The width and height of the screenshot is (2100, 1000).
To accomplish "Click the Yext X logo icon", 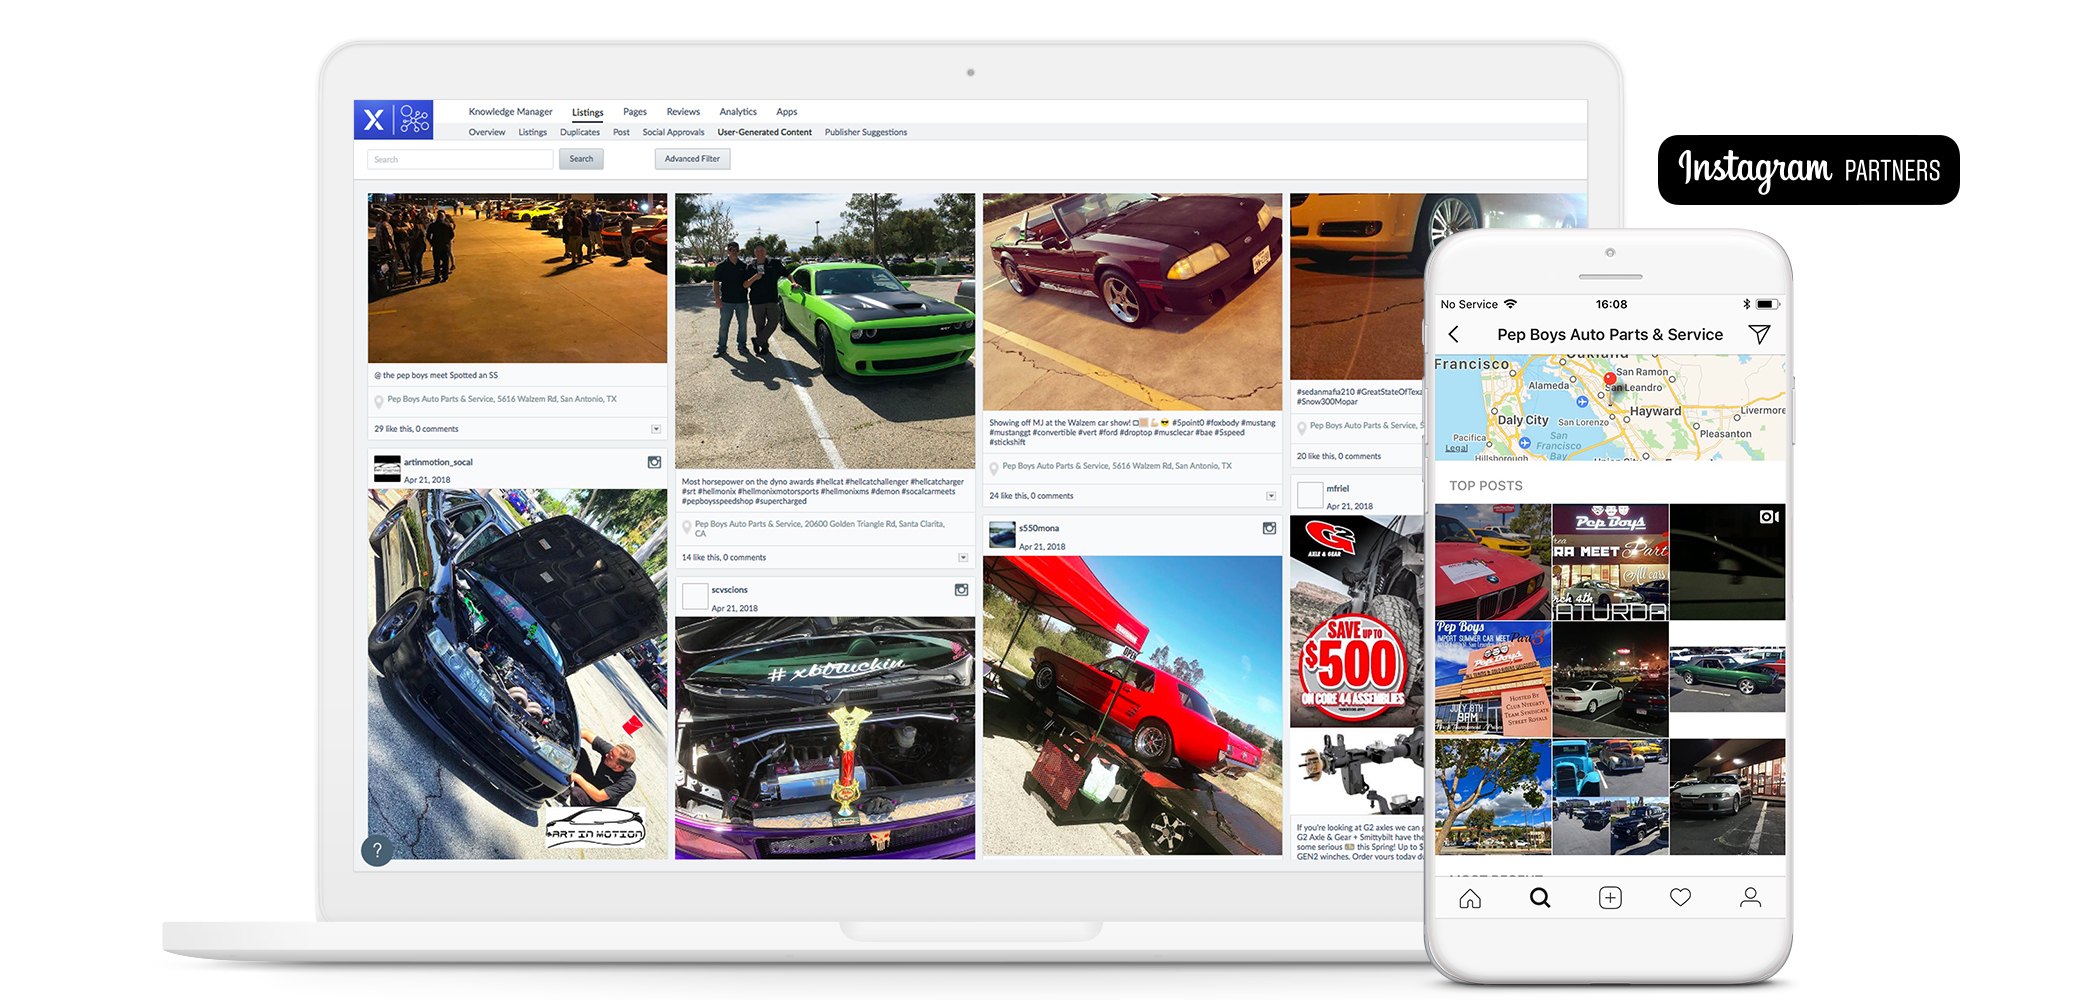I will click(x=374, y=120).
